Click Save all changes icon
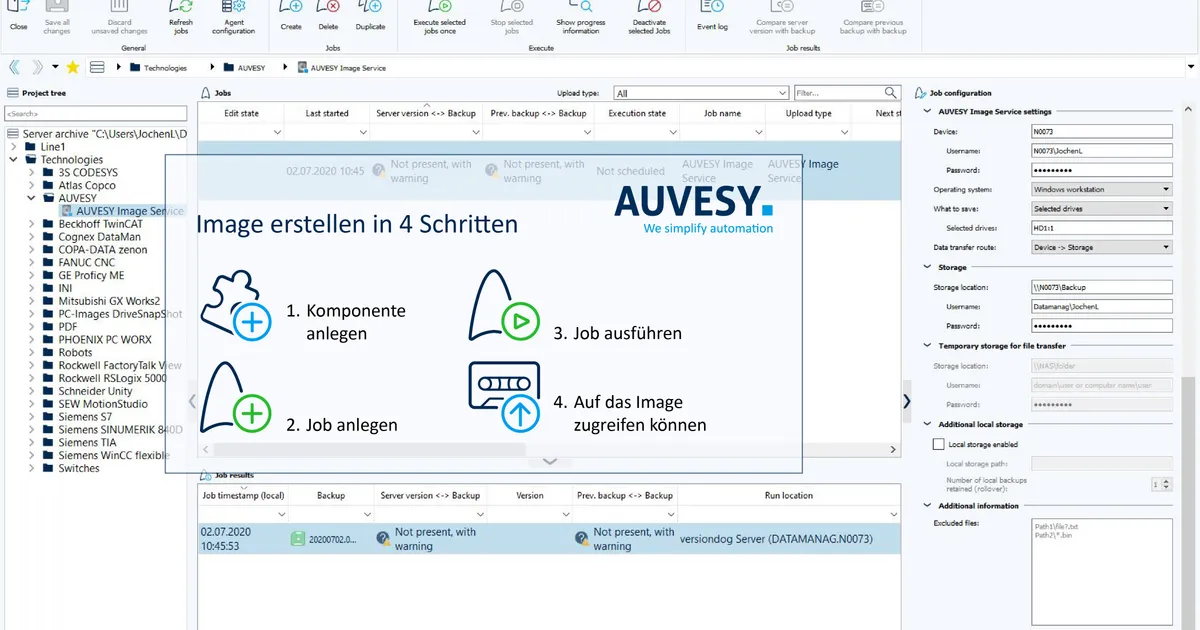The width and height of the screenshot is (1200, 630). point(57,8)
